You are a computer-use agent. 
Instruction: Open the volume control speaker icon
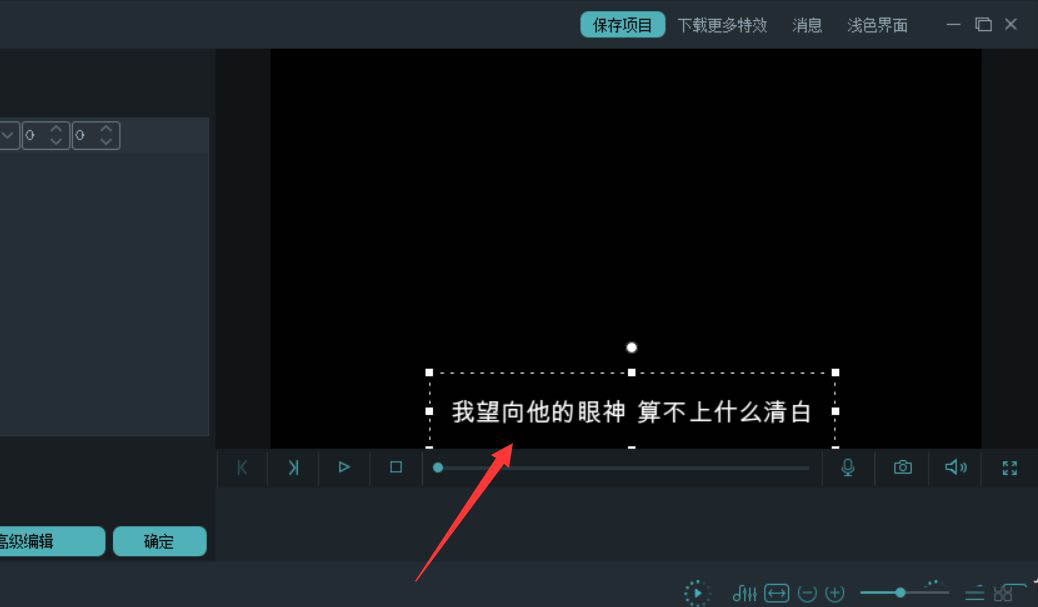pyautogui.click(x=955, y=467)
